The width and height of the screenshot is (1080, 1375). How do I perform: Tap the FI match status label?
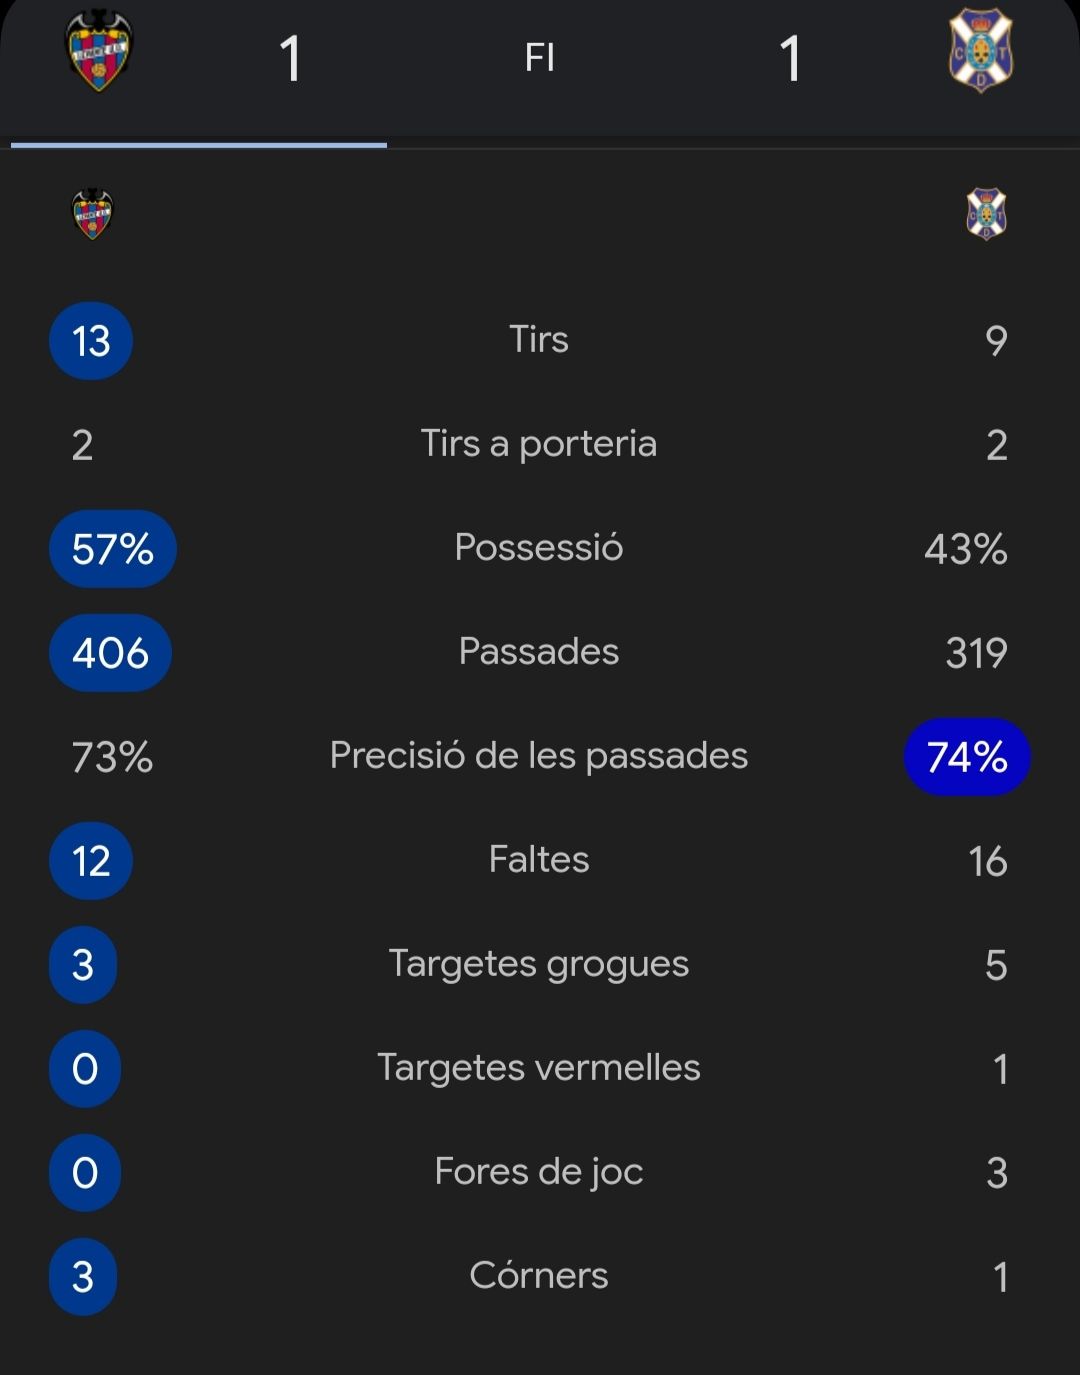pos(540,57)
